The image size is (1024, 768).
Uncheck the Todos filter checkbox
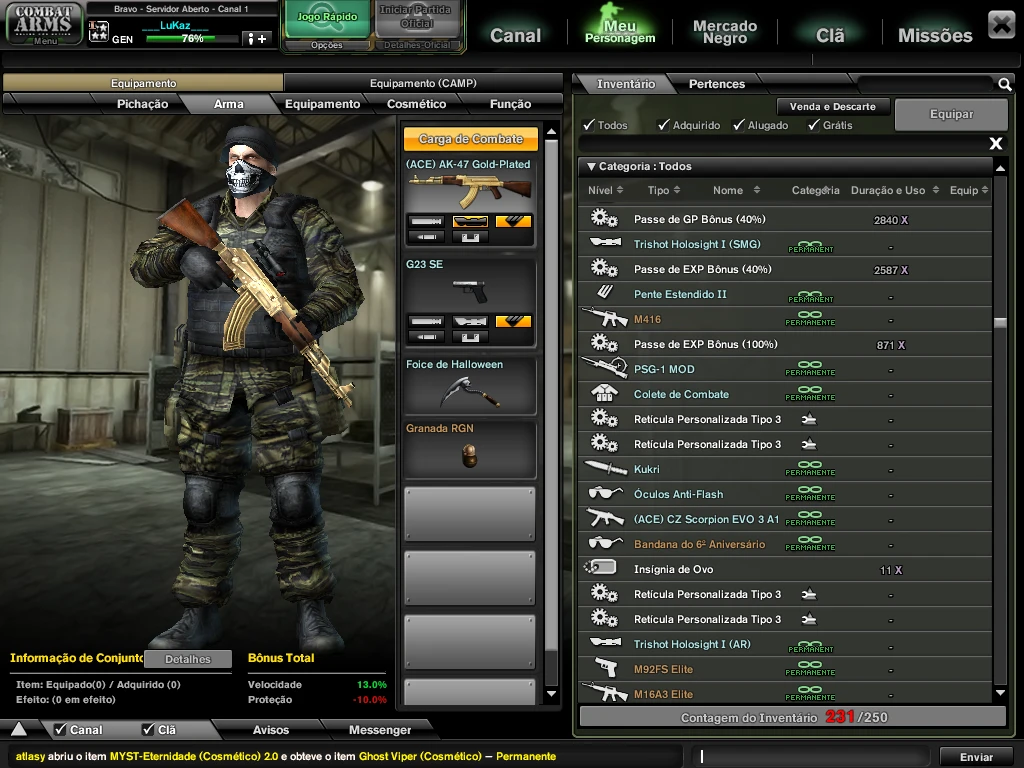[x=589, y=125]
